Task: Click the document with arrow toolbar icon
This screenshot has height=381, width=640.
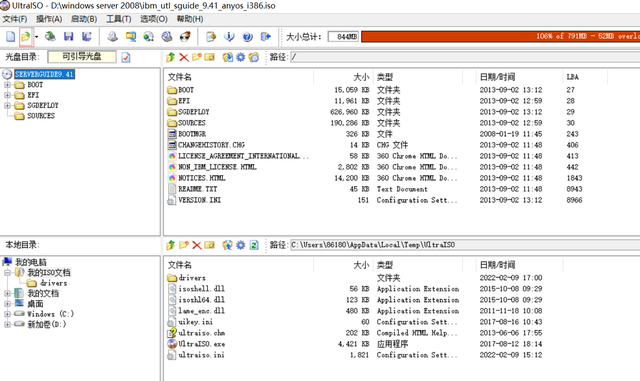Action: point(211,37)
